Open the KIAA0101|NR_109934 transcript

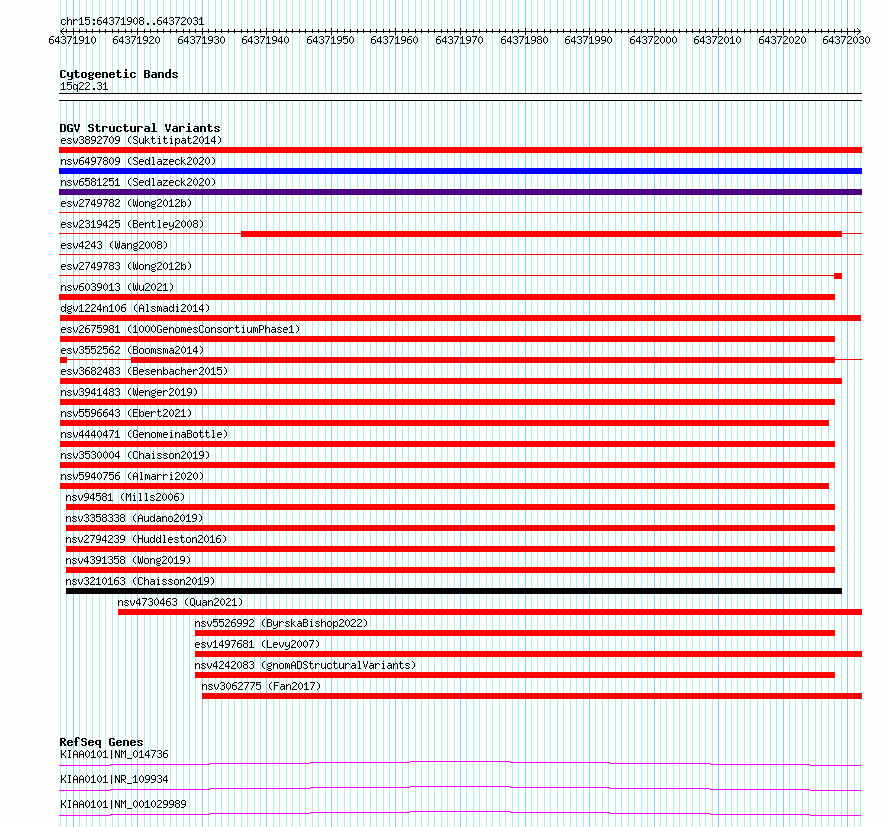[114, 779]
